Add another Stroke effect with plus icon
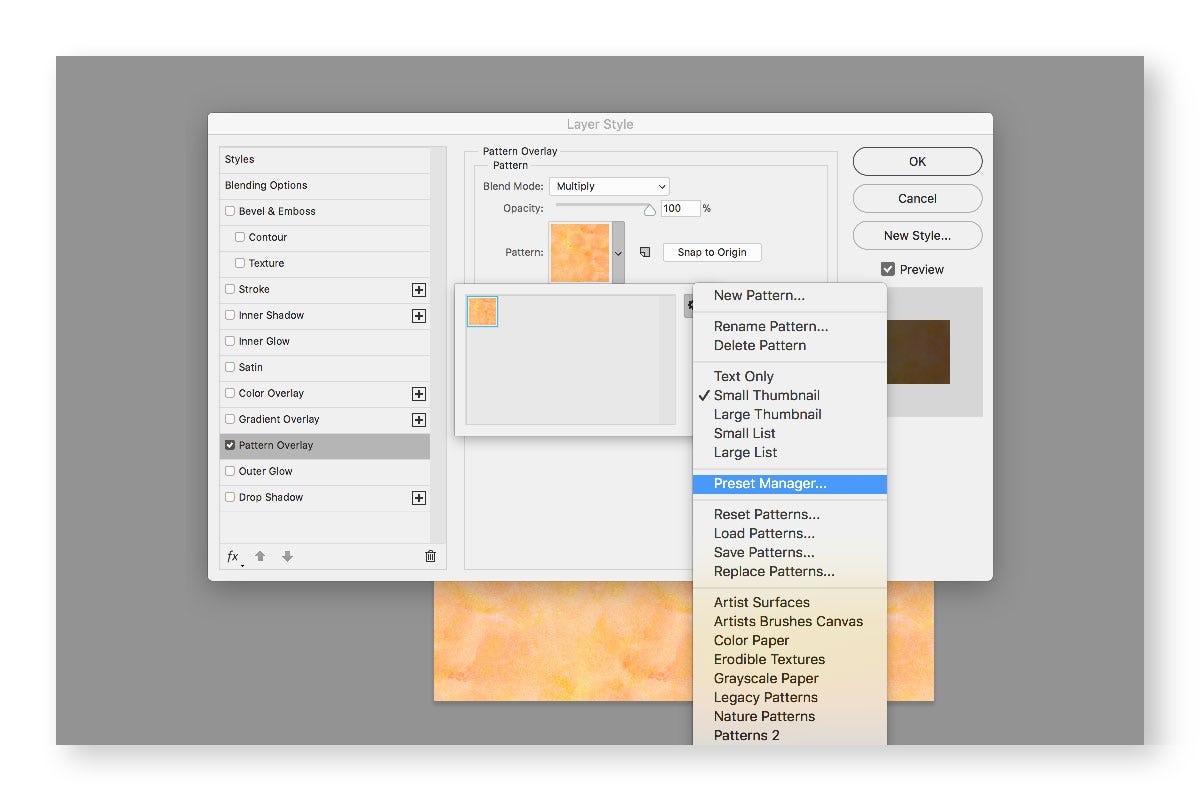The image size is (1200, 801). coord(419,290)
